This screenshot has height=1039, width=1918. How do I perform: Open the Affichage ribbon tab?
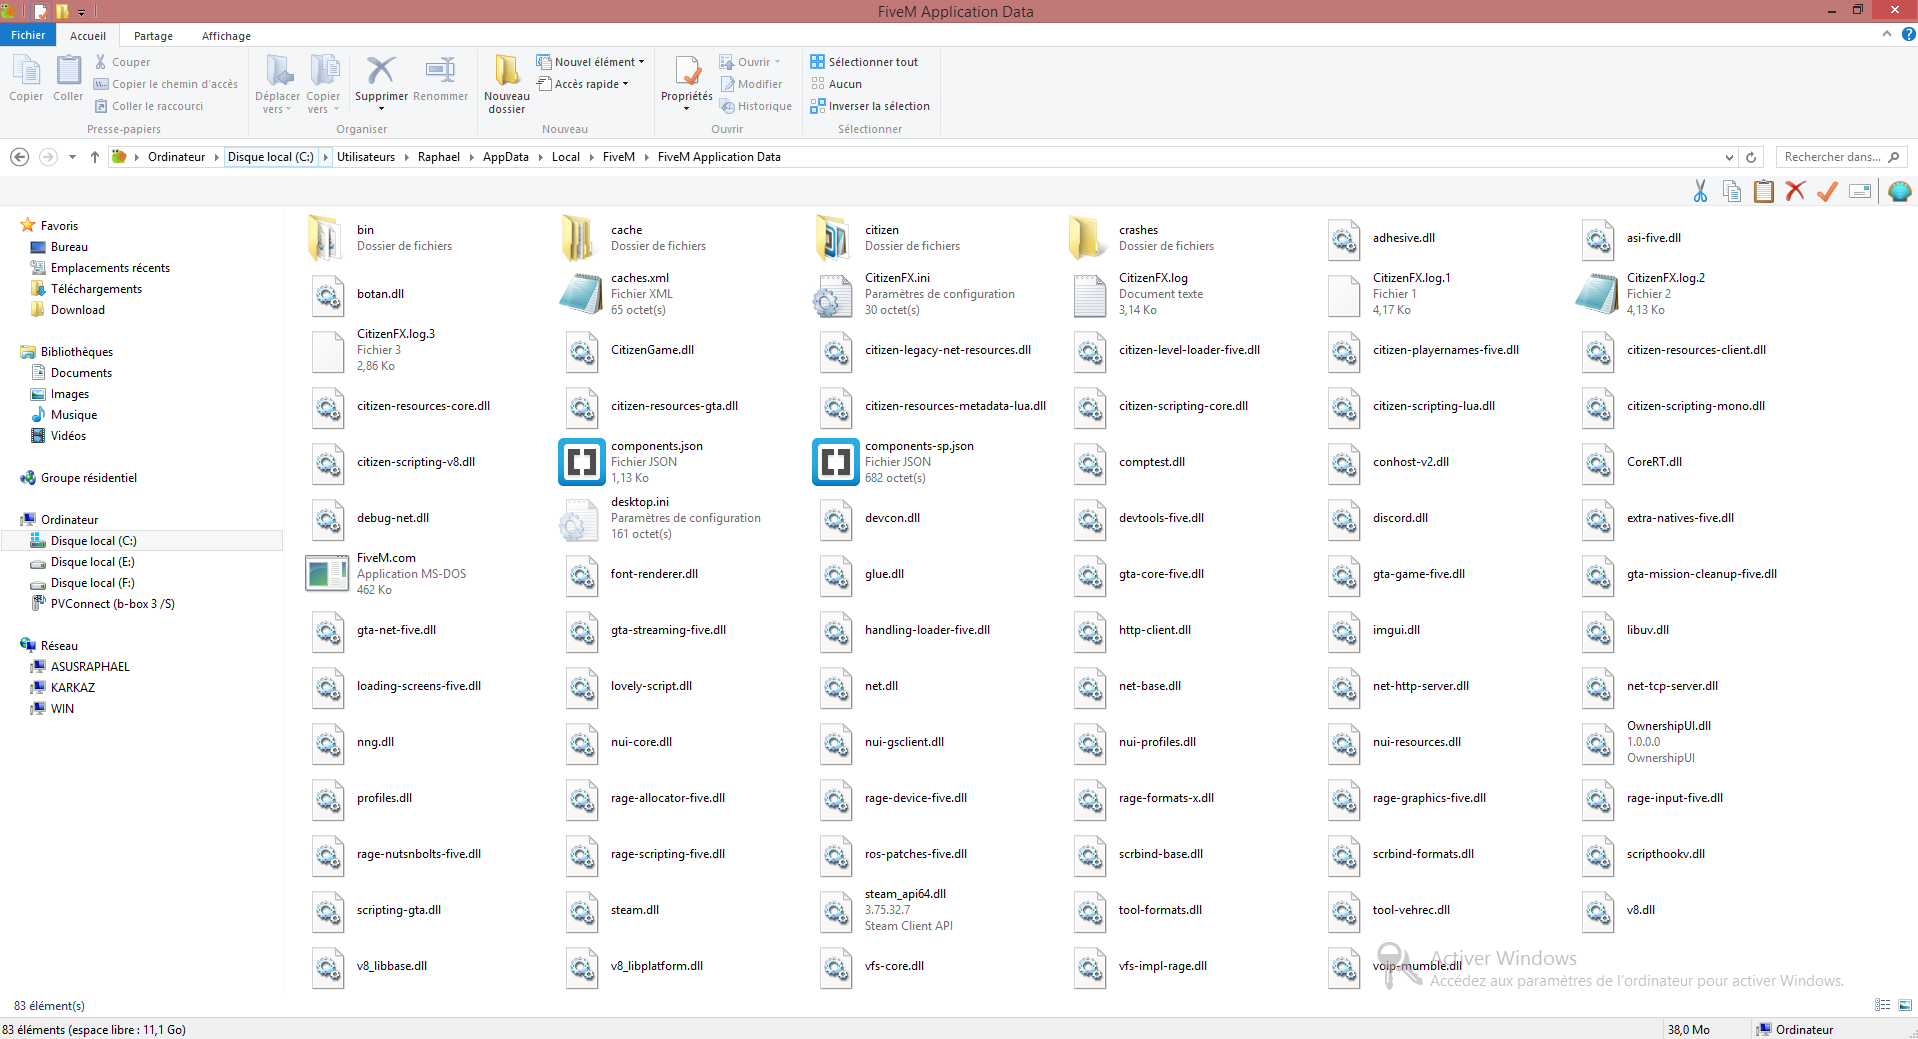point(226,36)
